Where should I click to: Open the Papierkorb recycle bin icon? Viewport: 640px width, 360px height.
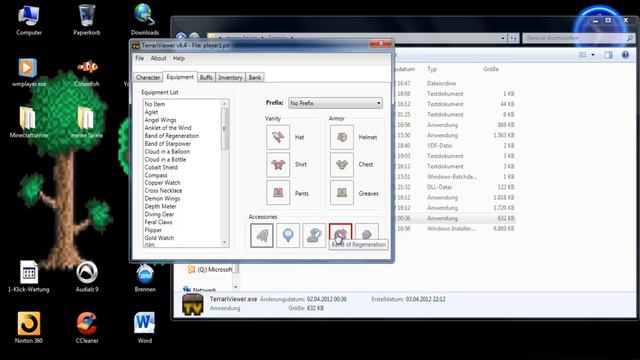[x=87, y=20]
